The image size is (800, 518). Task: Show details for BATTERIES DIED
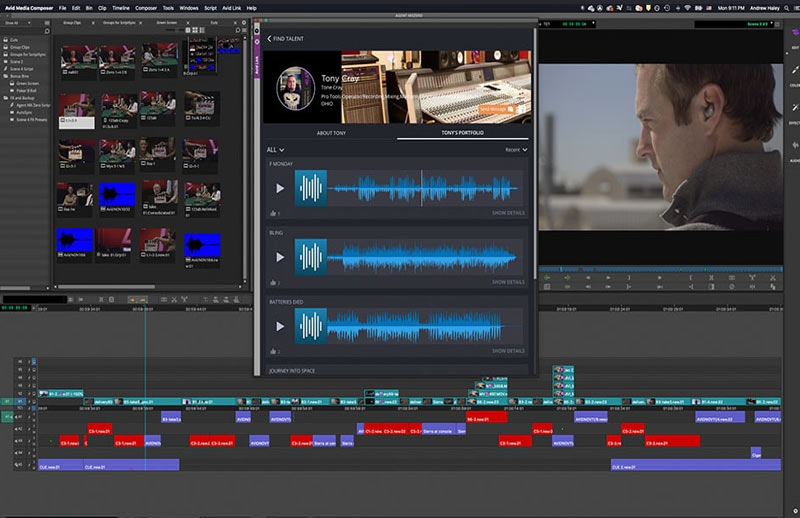[508, 351]
